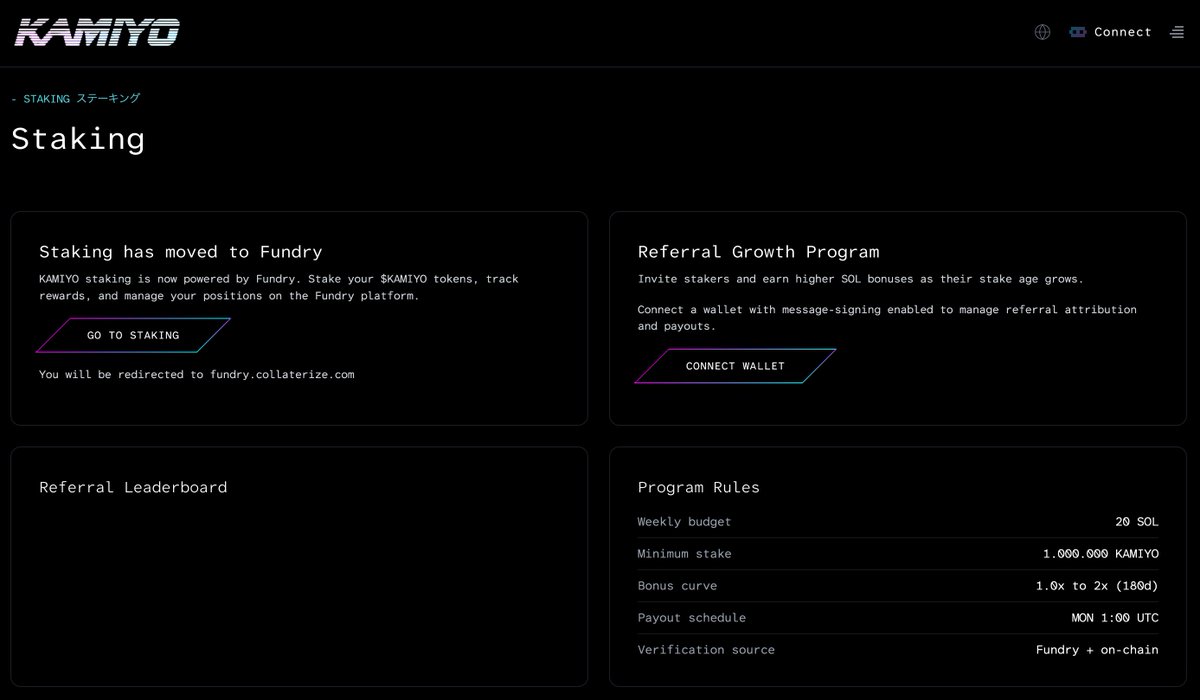Click "Staking has moved to Fundry" heading
1200x700 pixels.
pos(181,252)
